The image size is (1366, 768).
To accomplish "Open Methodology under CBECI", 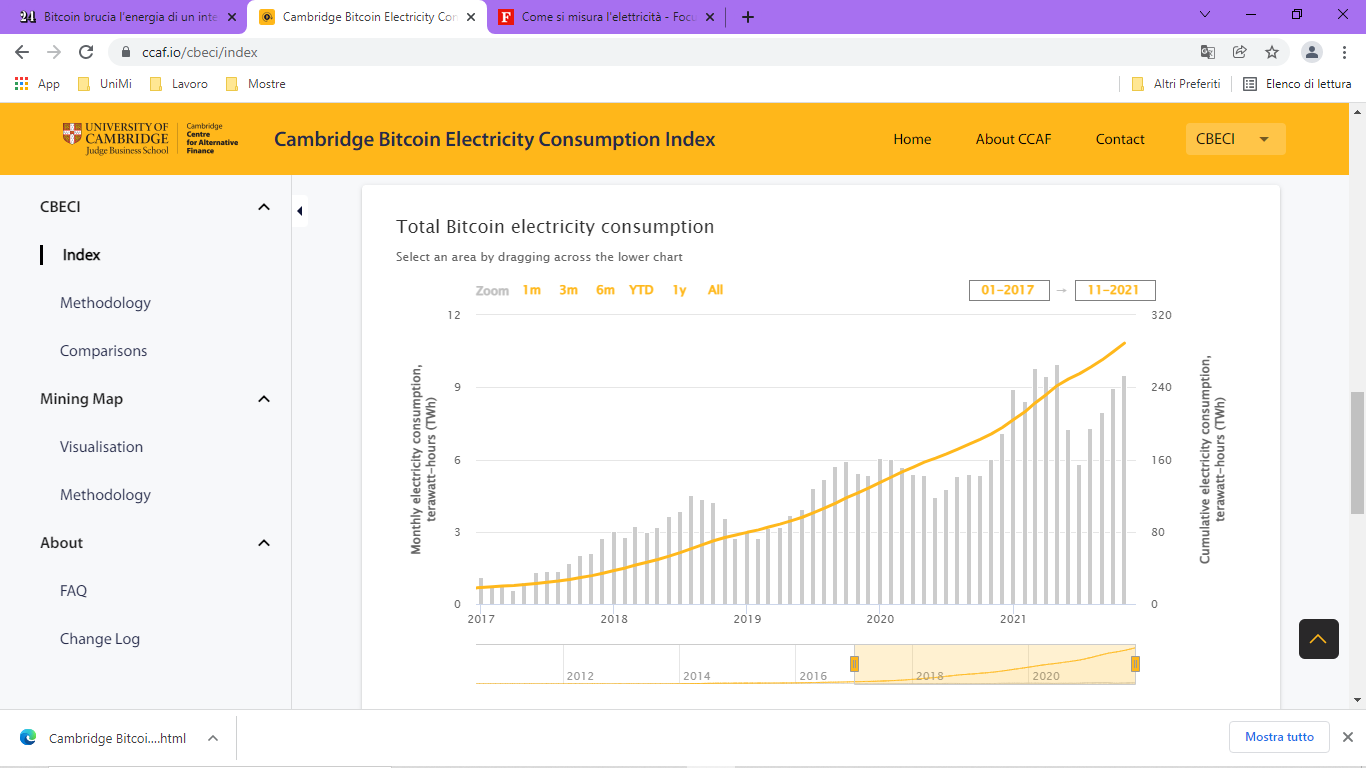I will [105, 303].
